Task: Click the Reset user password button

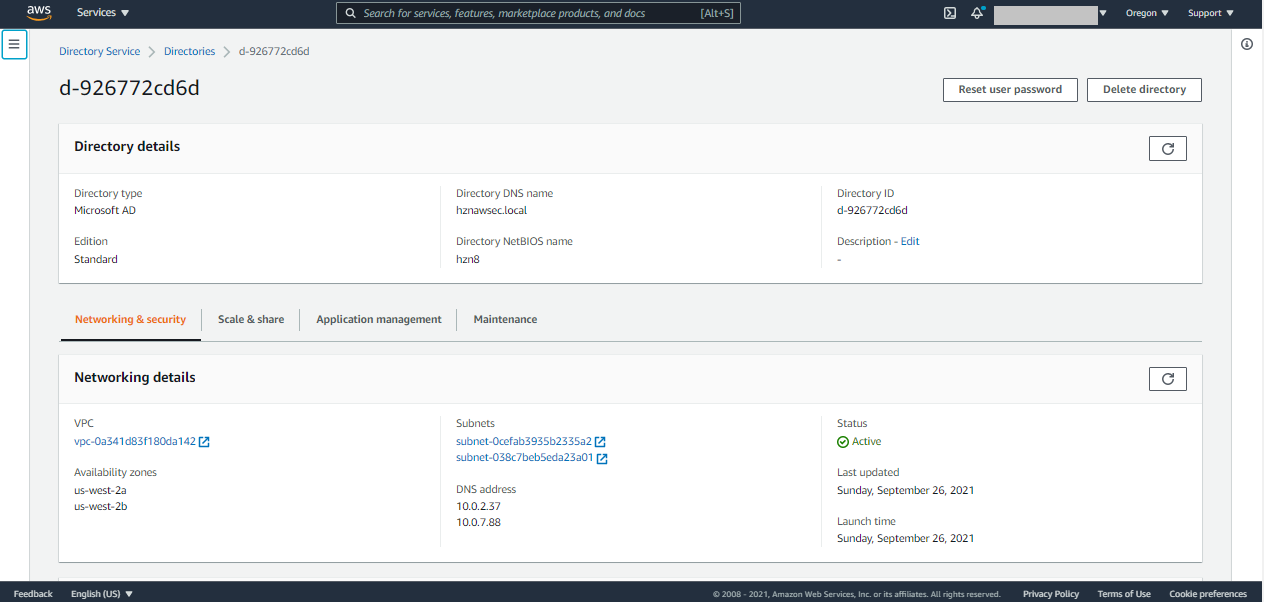Action: (1010, 89)
